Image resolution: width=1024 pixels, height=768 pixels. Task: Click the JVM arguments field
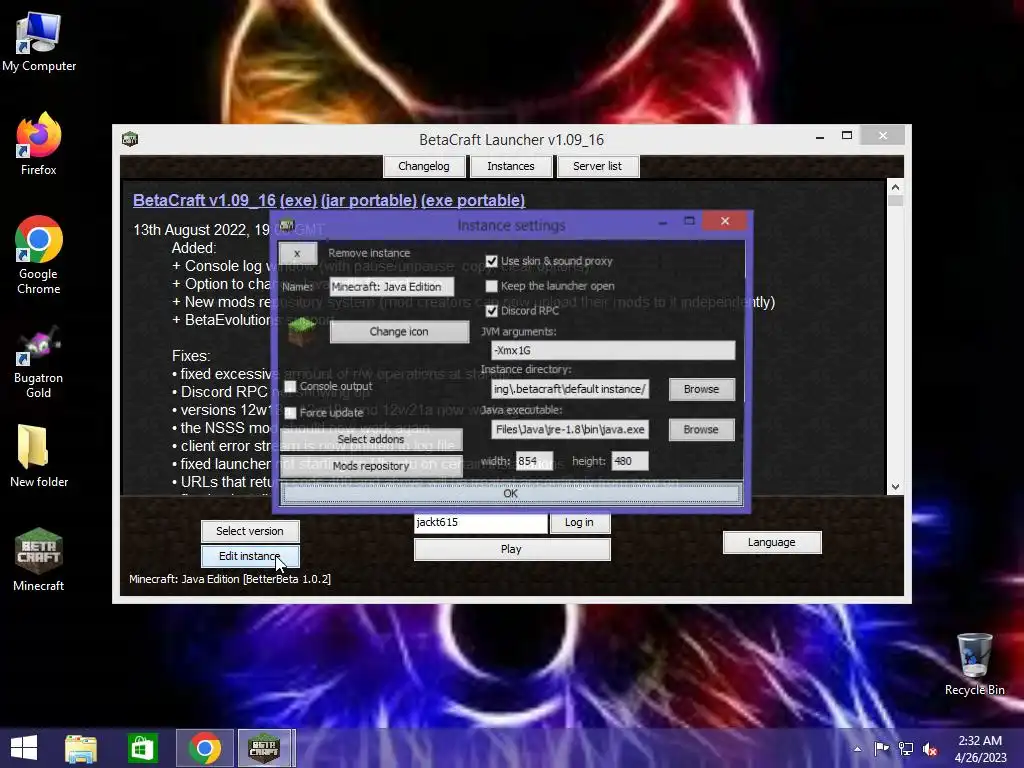pyautogui.click(x=613, y=351)
